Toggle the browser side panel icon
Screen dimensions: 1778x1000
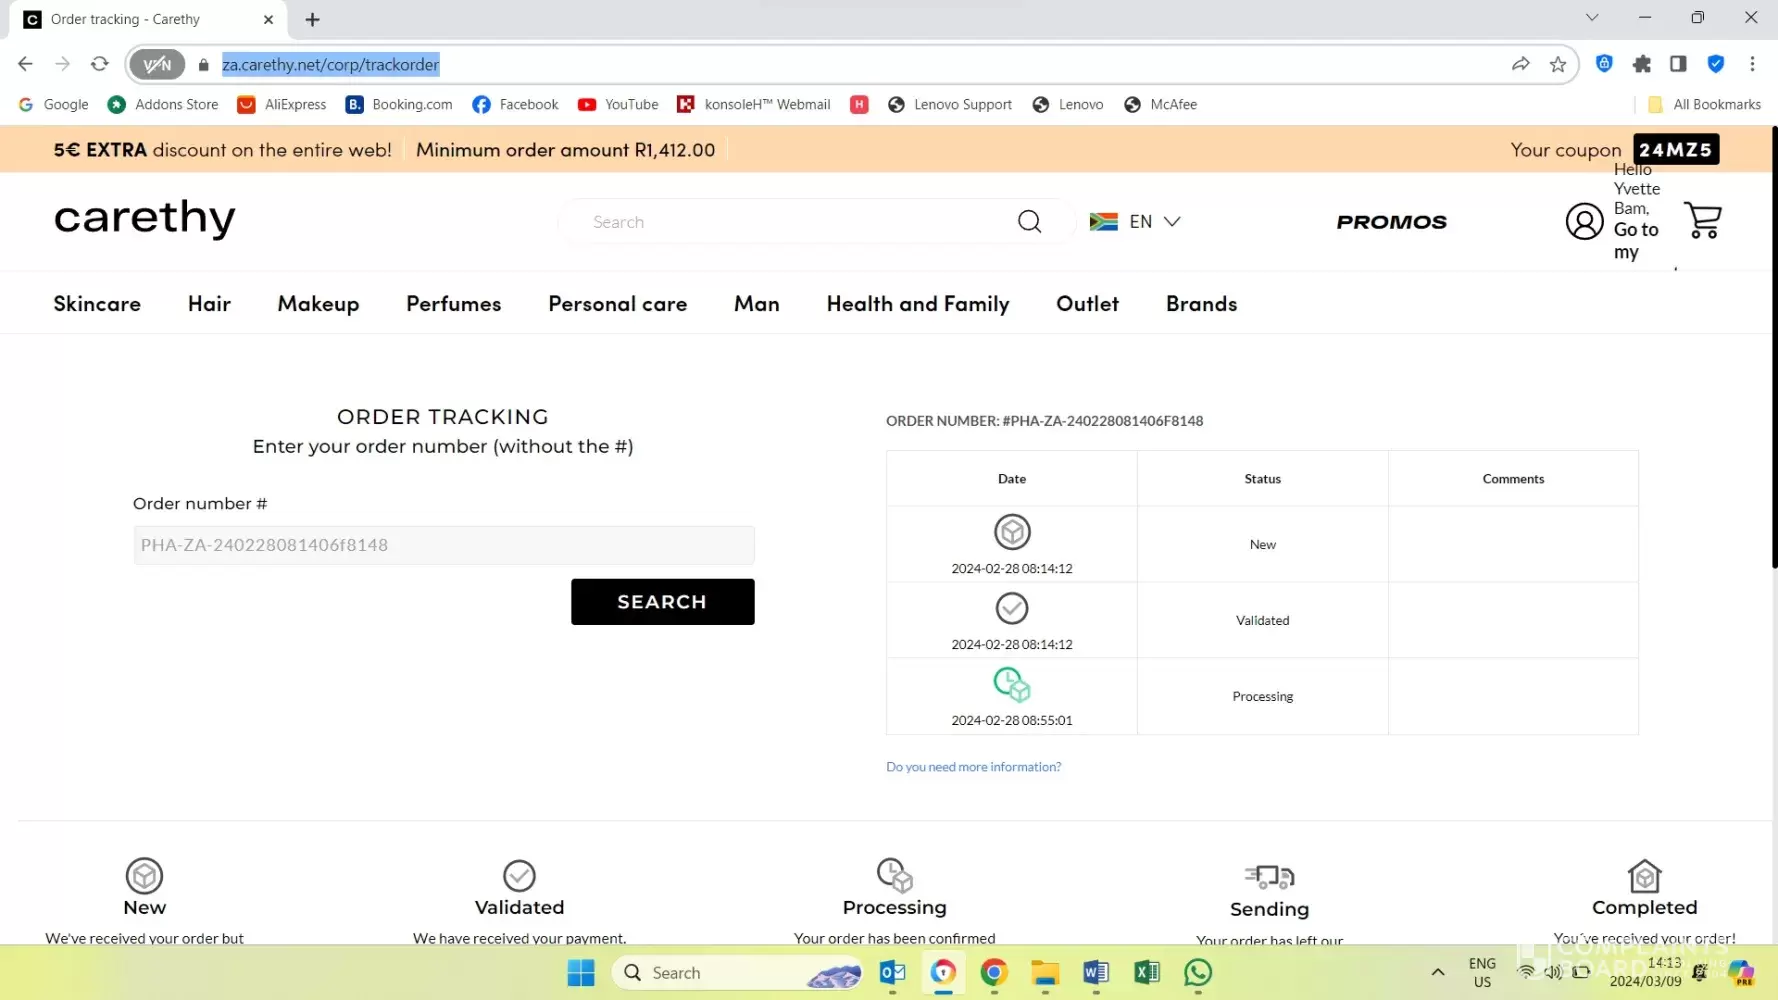1678,65
